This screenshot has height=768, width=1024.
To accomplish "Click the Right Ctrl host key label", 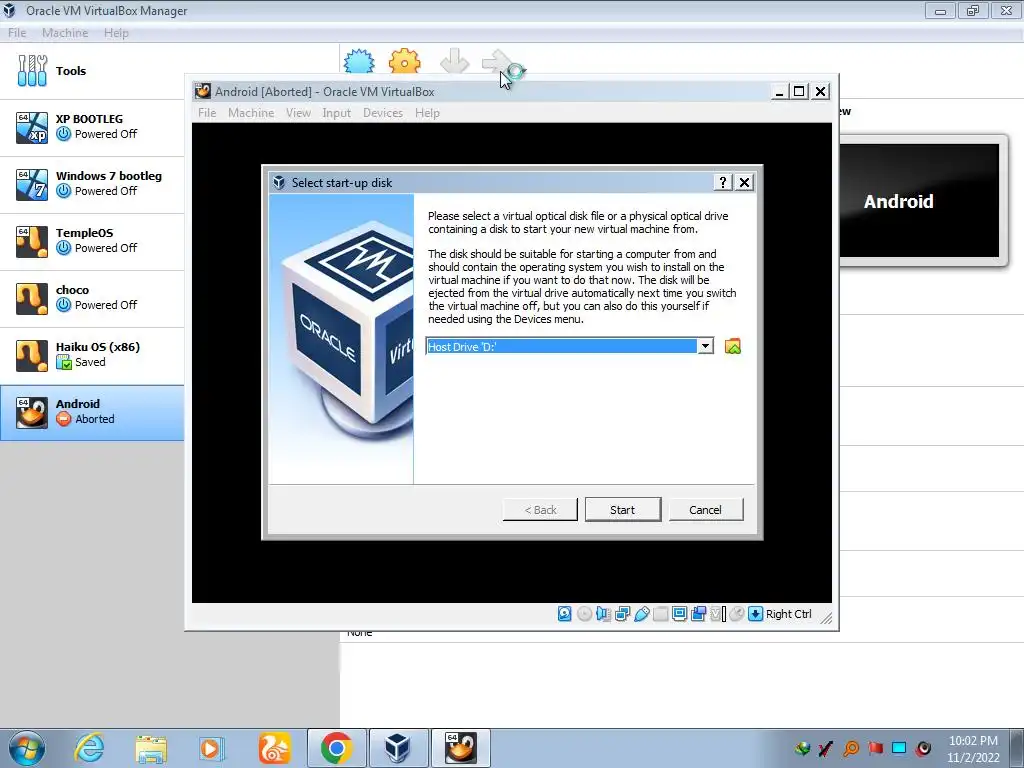I will 788,614.
